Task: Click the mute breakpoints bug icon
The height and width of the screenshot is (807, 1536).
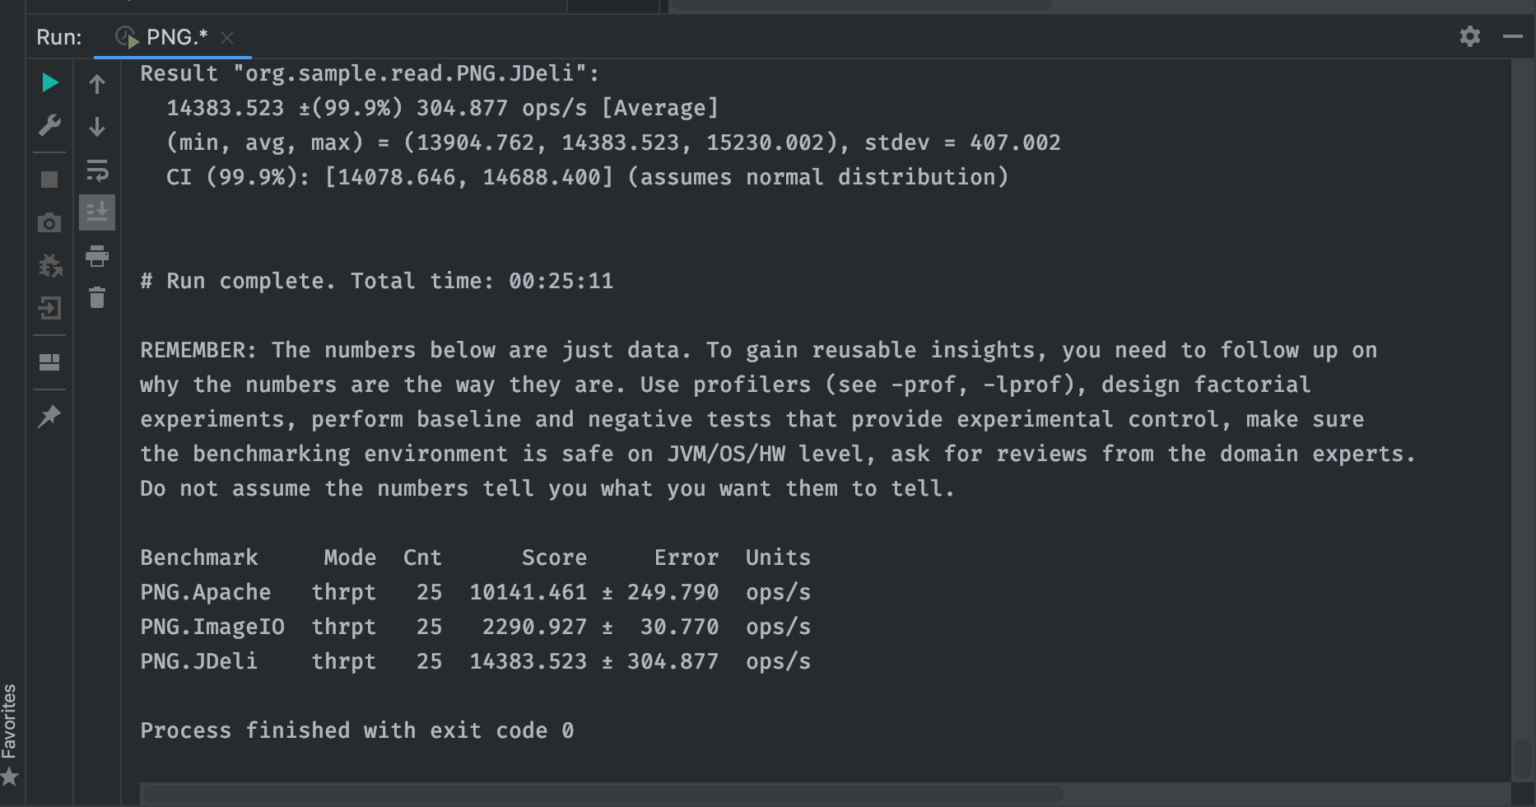Action: [x=49, y=265]
